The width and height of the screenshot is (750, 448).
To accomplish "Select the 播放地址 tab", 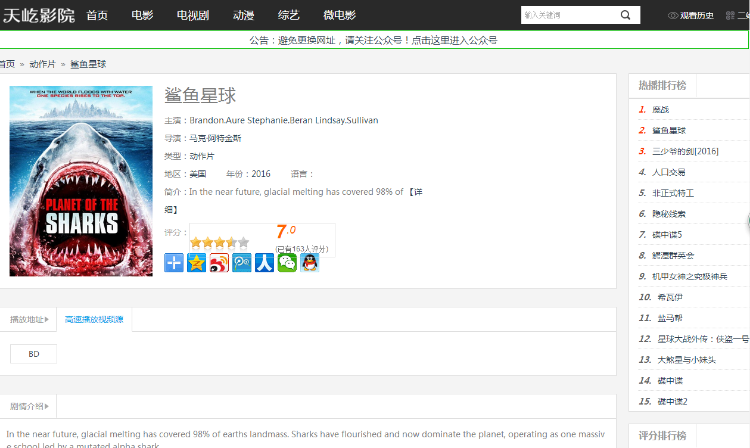I will [x=29, y=319].
